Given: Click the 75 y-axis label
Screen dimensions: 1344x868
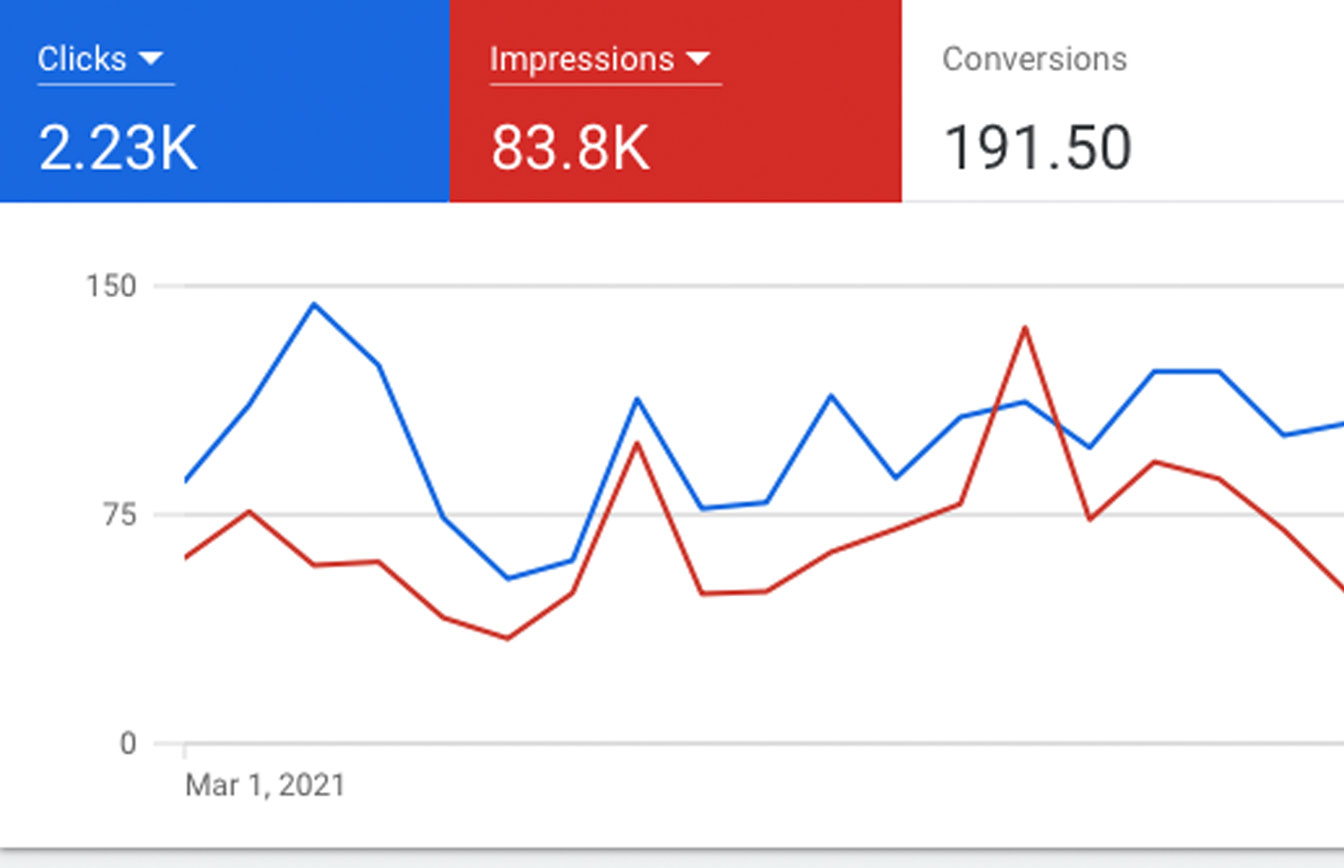Looking at the screenshot, I should click(117, 515).
